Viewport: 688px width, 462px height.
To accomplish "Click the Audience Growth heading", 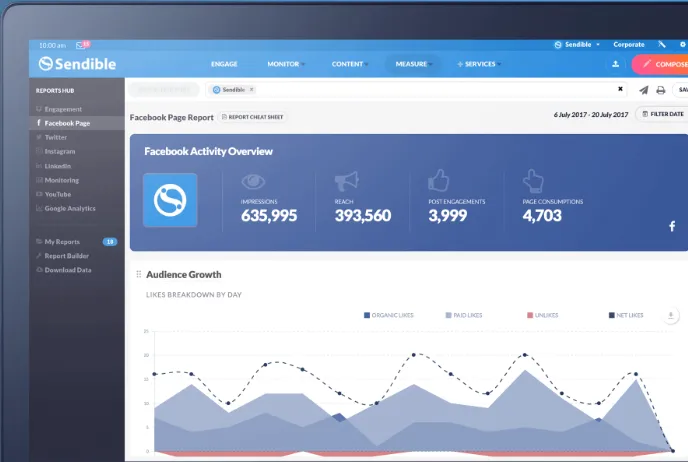I will [x=184, y=275].
